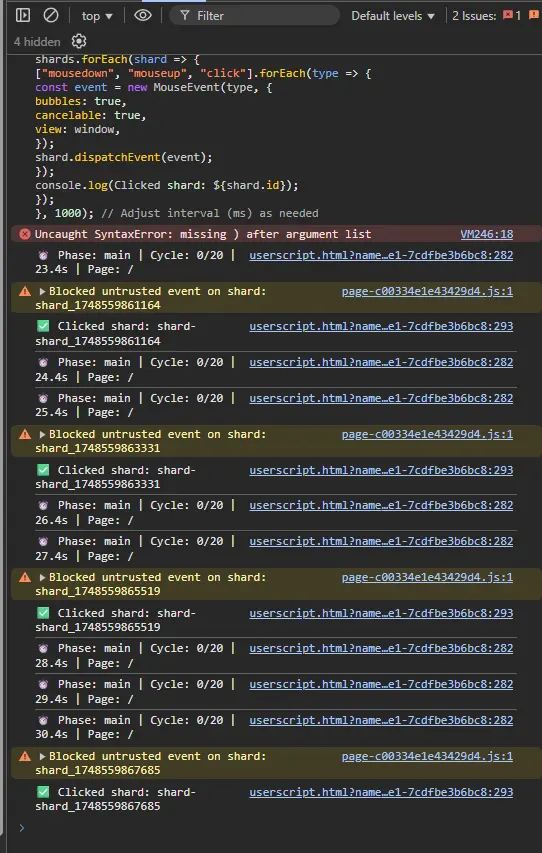Open userscript link for the 24.4s phase log
The width and height of the screenshot is (542, 853).
pyautogui.click(x=381, y=362)
